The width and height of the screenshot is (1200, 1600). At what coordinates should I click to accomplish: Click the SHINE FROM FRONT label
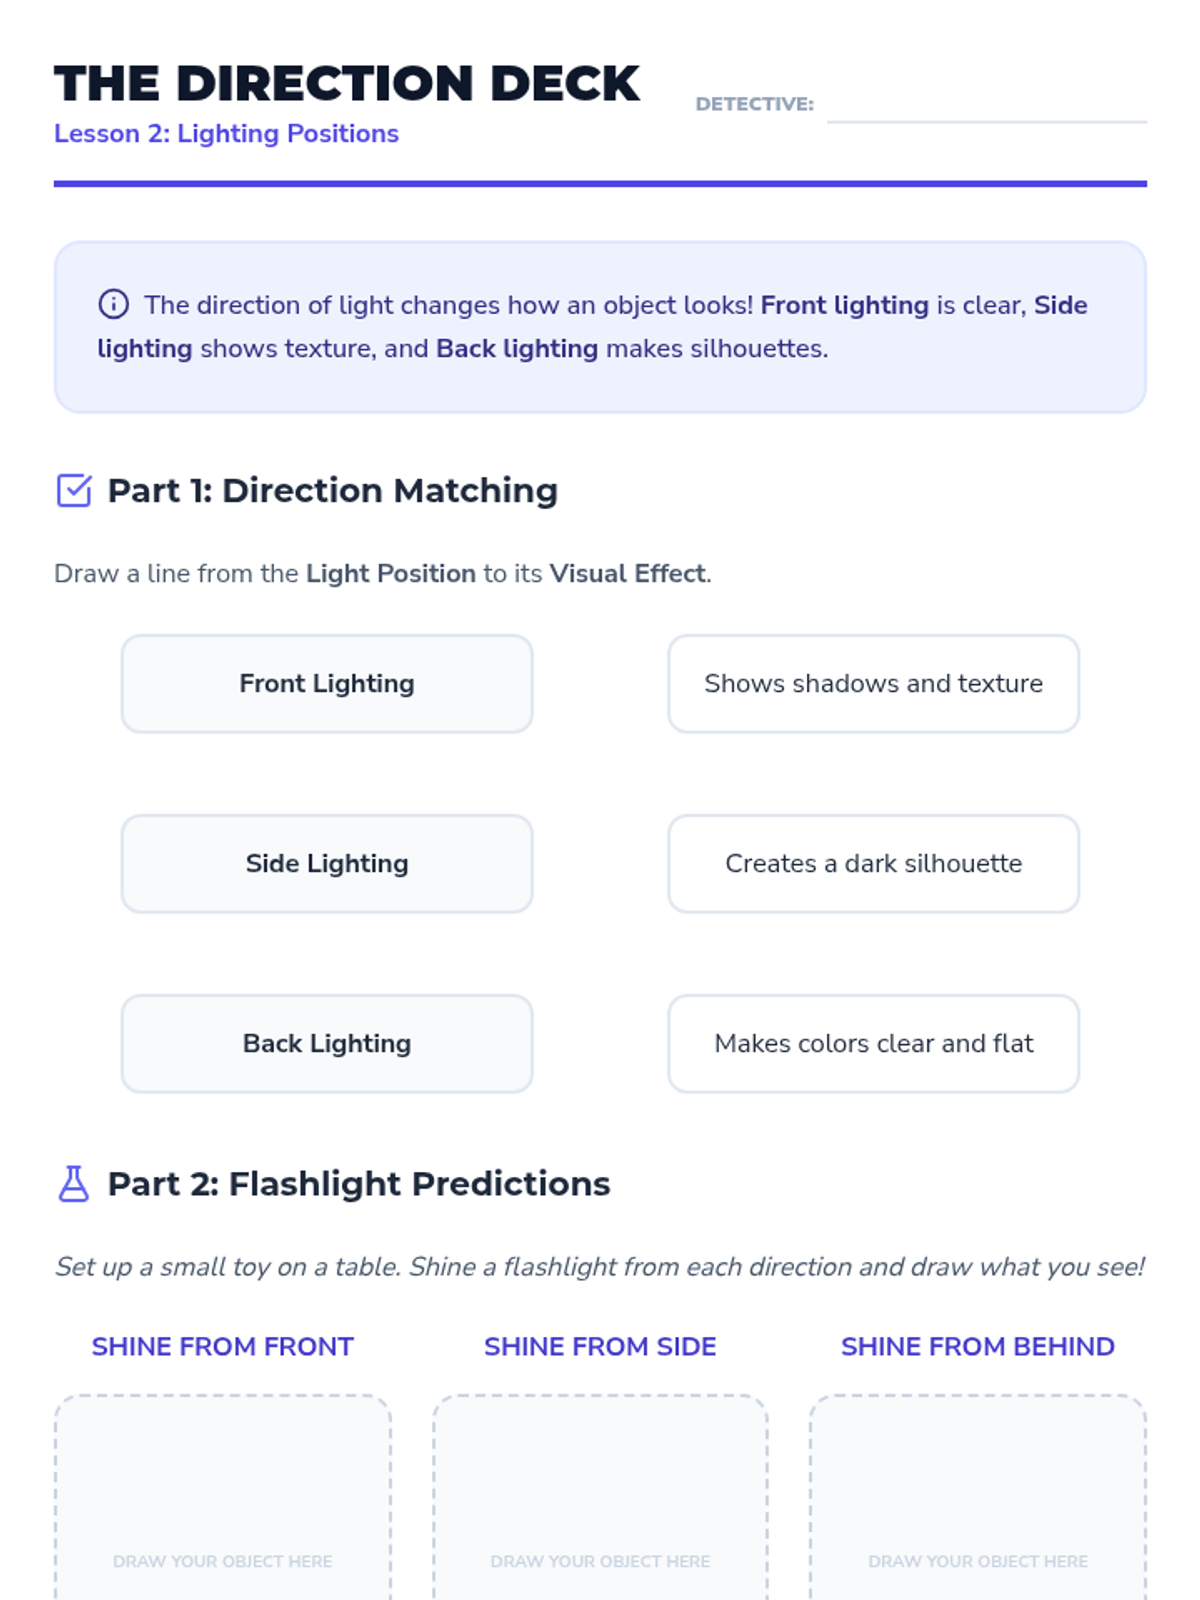(222, 1347)
